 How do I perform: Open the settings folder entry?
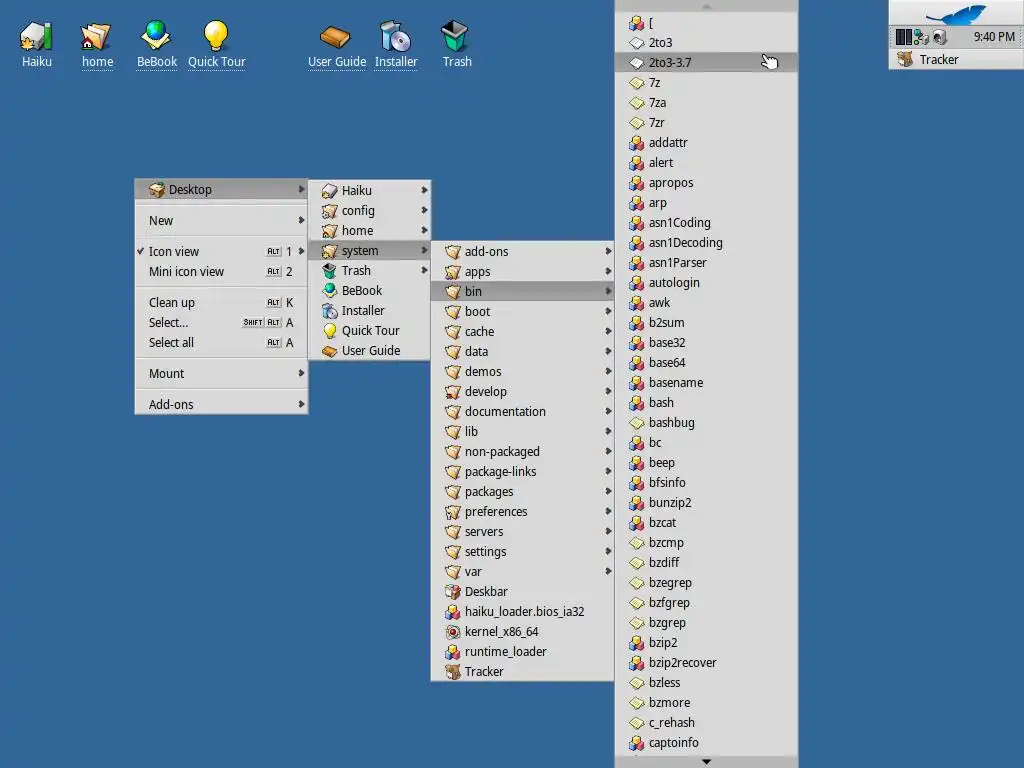point(522,552)
